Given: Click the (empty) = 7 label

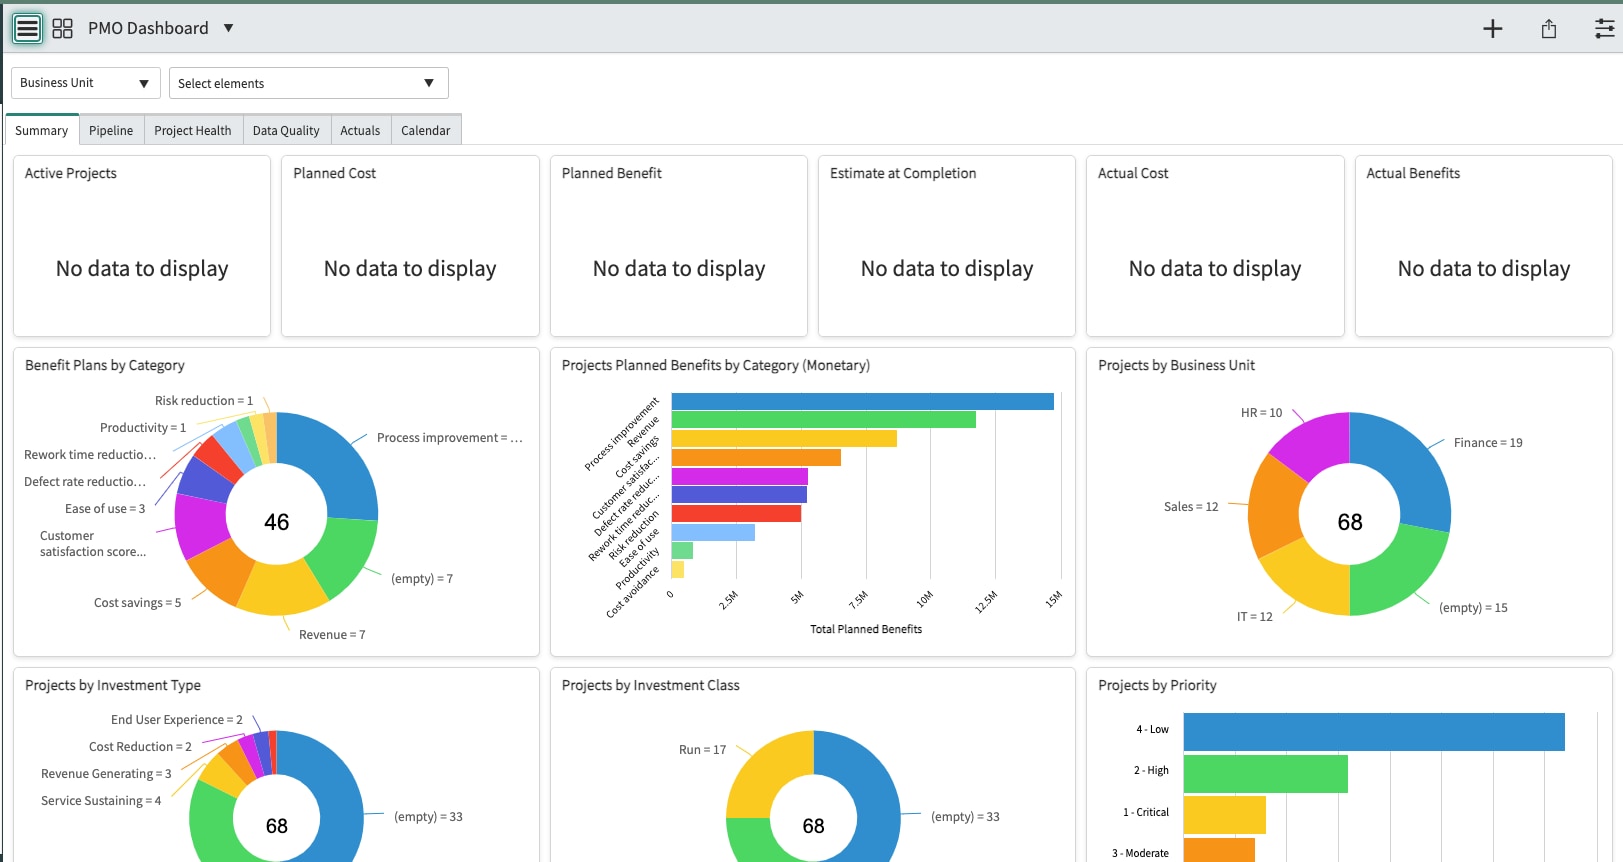Looking at the screenshot, I should coord(422,579).
